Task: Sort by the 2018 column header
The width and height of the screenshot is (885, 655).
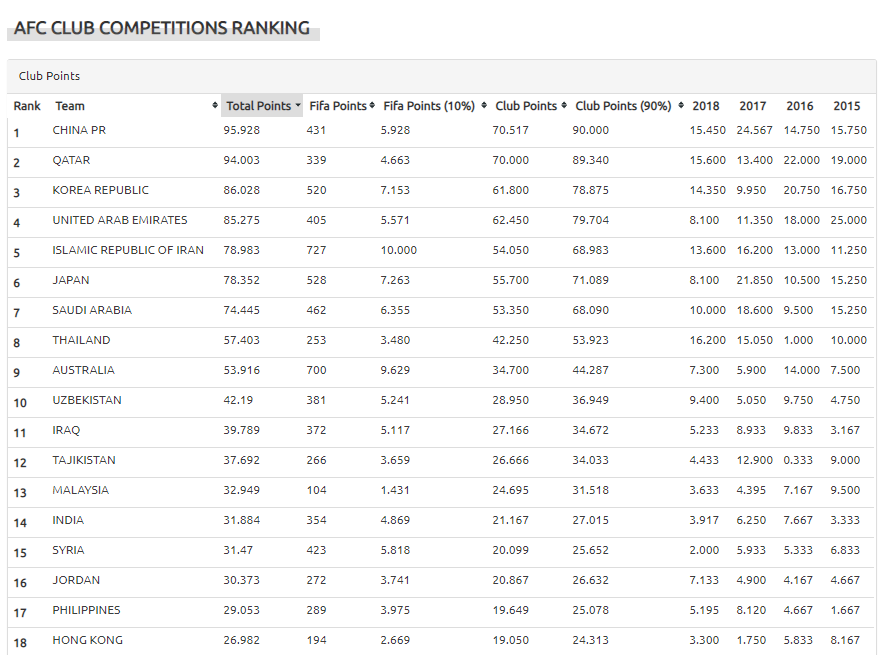Action: pos(706,106)
